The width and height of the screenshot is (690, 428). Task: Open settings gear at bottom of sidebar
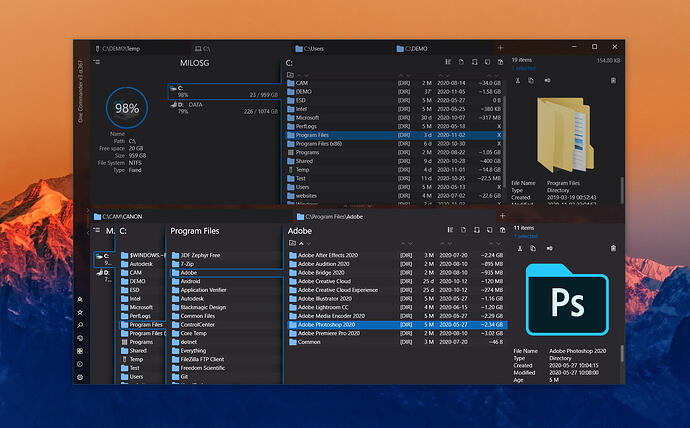click(79, 377)
